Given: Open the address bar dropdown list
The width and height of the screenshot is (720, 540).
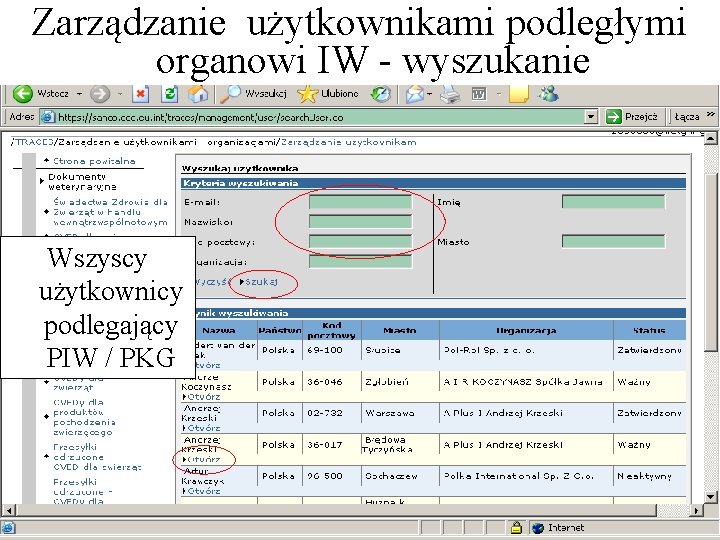Looking at the screenshot, I should point(591,117).
